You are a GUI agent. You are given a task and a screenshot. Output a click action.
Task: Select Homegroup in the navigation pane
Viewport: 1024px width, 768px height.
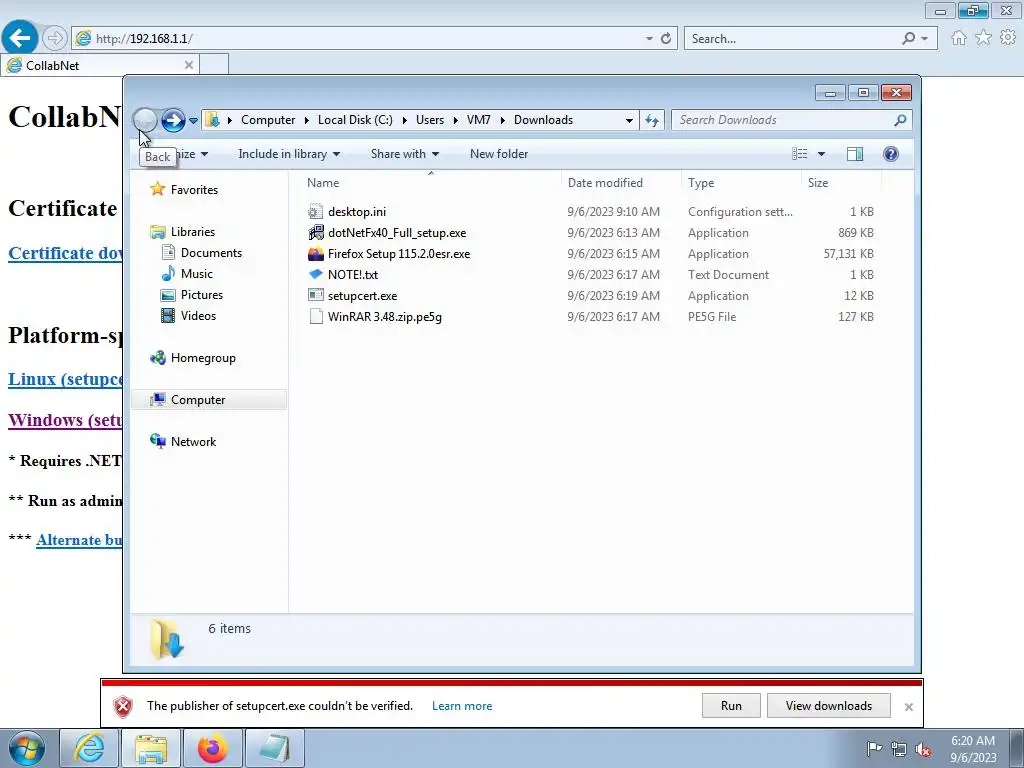pos(202,358)
